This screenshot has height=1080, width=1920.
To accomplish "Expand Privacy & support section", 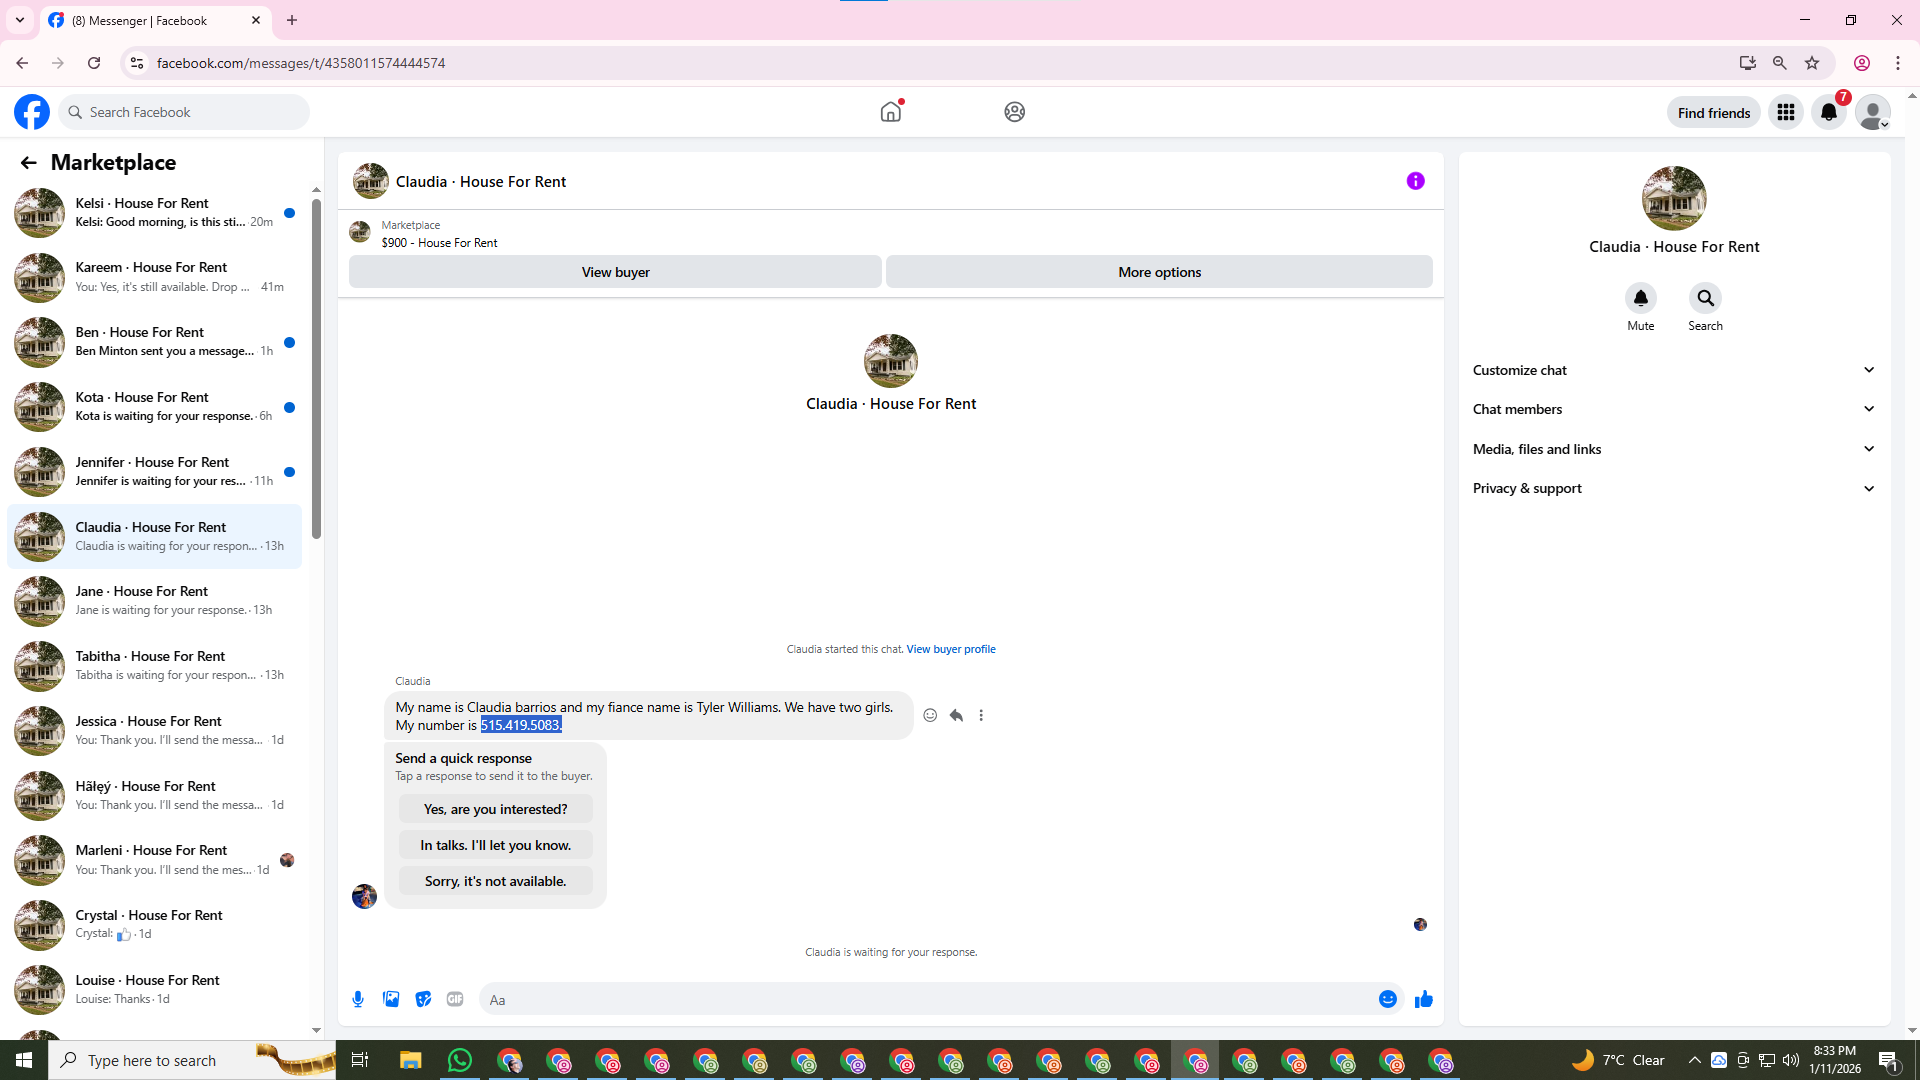I will pyautogui.click(x=1674, y=488).
